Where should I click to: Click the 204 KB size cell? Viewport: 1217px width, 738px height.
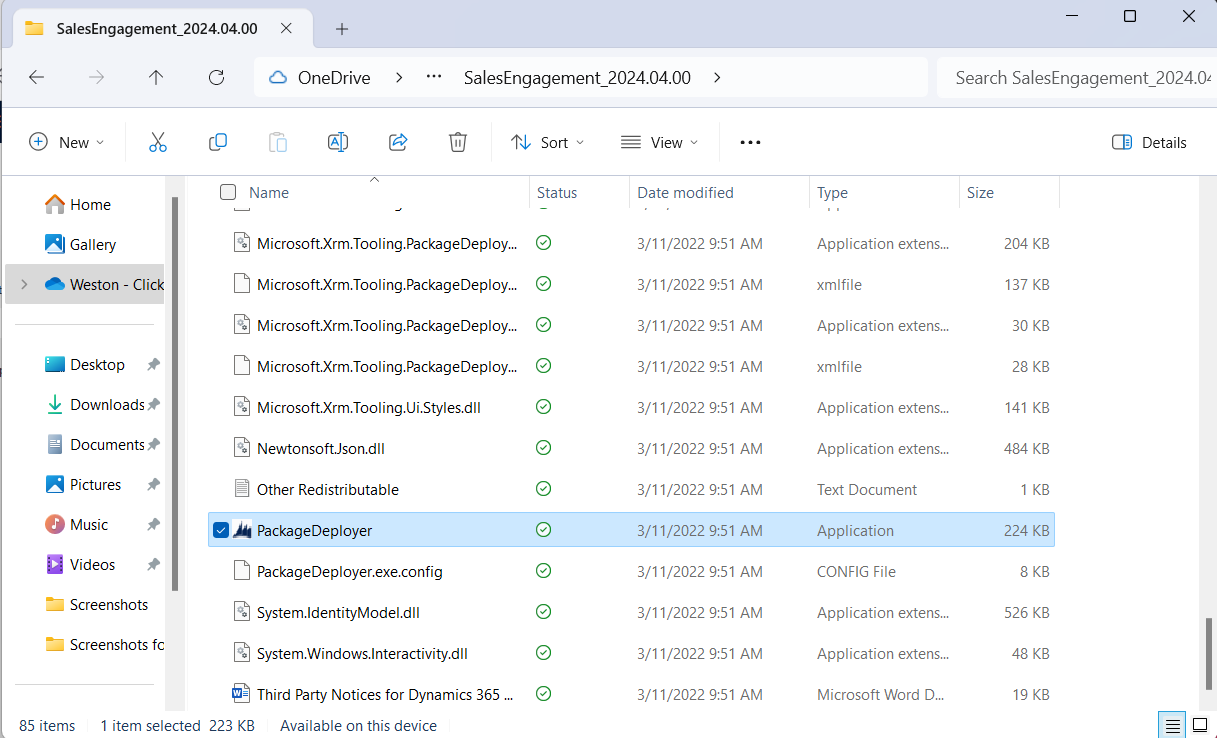[x=1026, y=243]
